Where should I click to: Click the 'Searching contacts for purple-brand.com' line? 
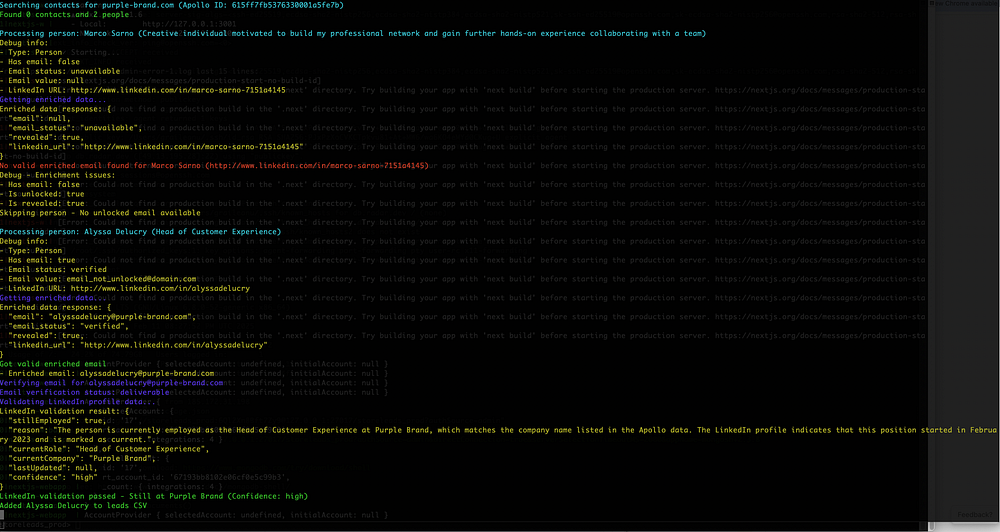(x=172, y=5)
